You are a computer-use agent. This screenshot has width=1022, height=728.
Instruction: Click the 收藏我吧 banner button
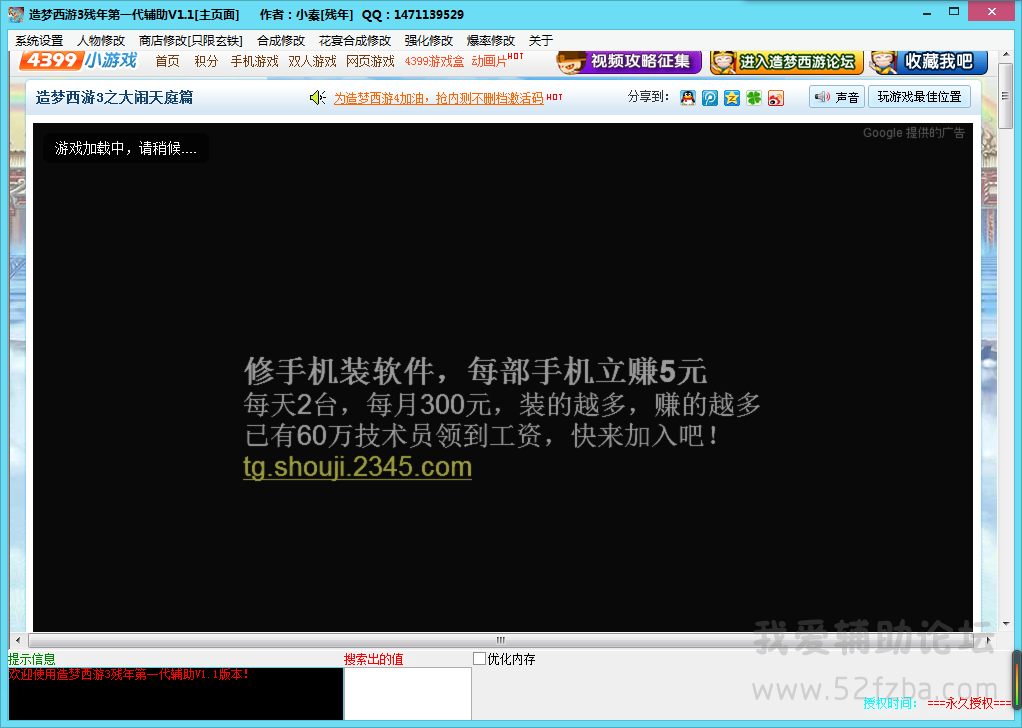coord(929,63)
